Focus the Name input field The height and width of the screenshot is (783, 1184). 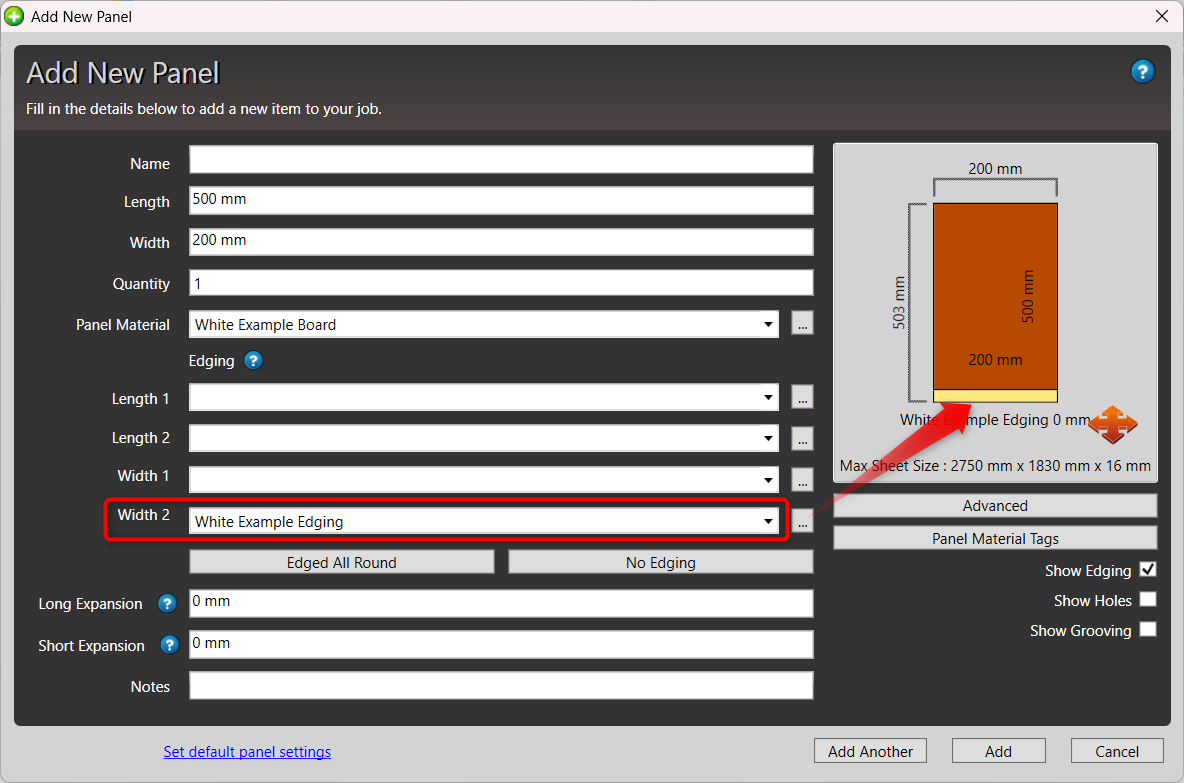click(501, 160)
